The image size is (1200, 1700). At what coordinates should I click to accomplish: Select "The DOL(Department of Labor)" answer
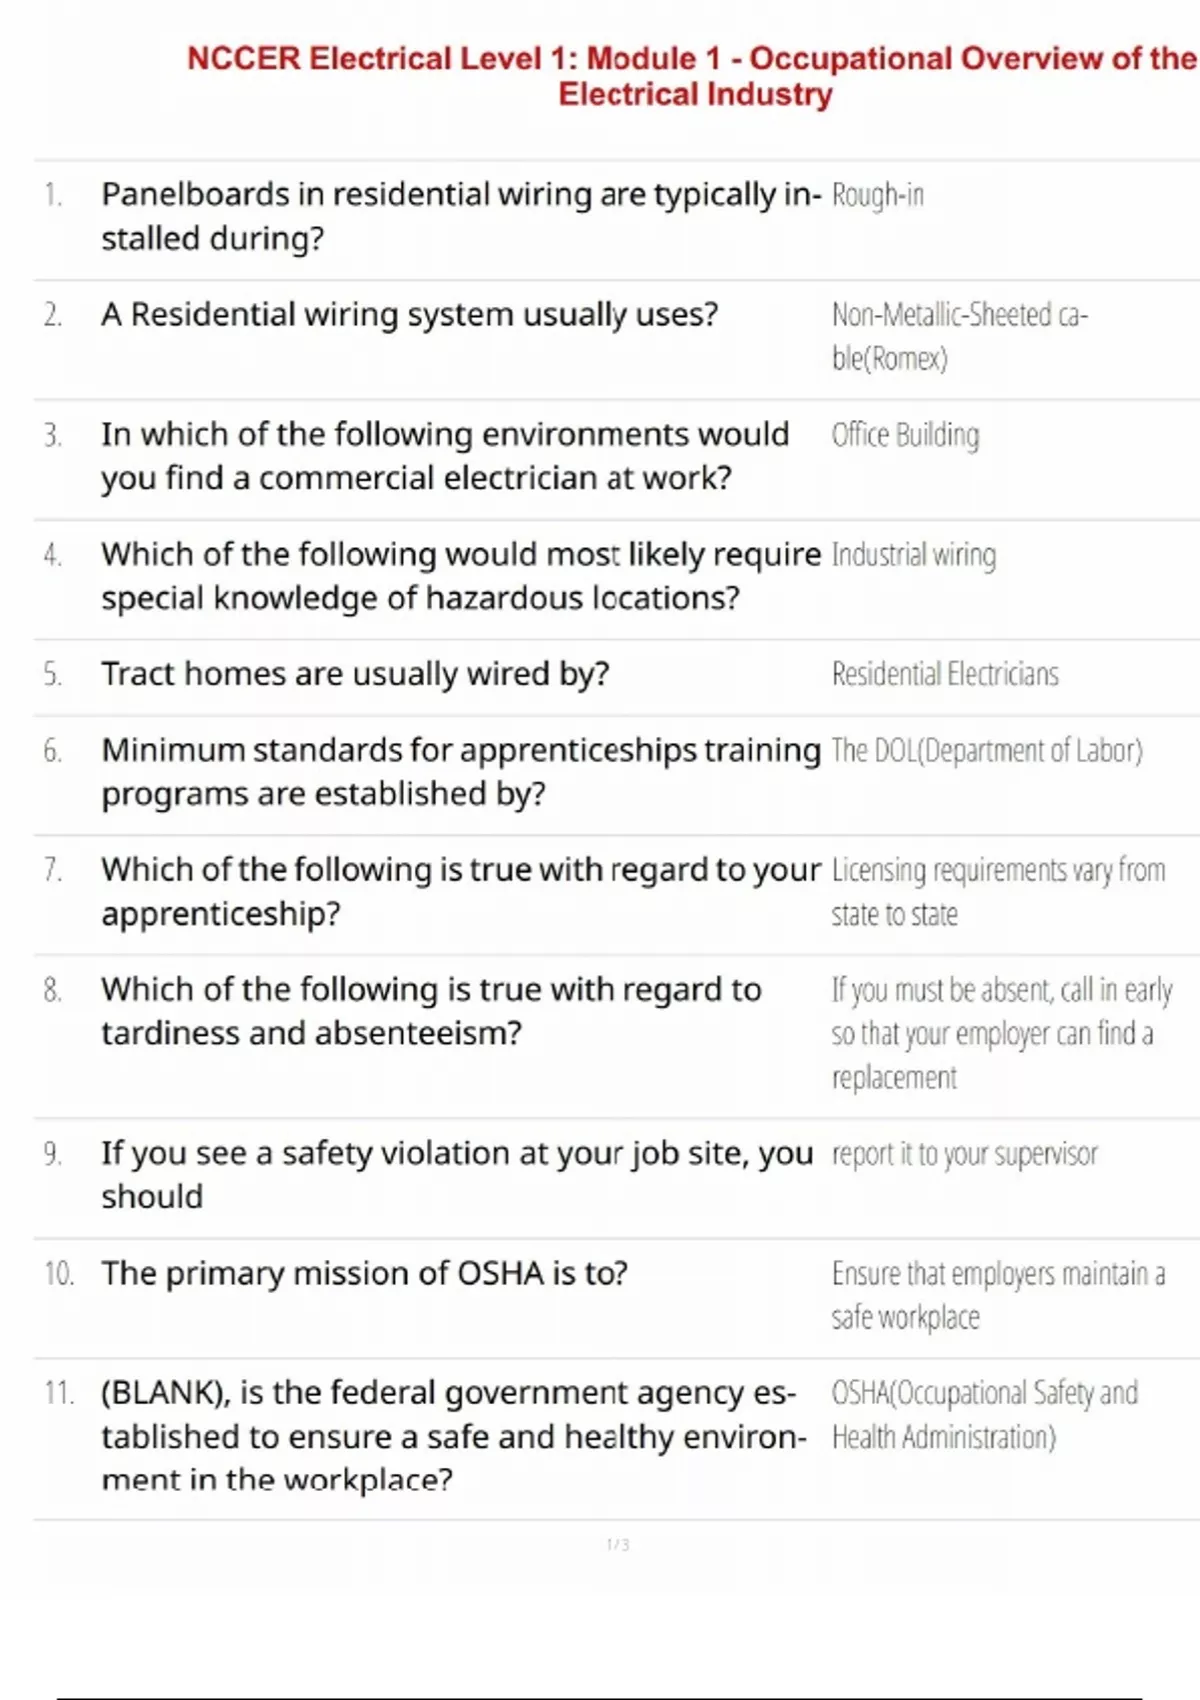986,750
